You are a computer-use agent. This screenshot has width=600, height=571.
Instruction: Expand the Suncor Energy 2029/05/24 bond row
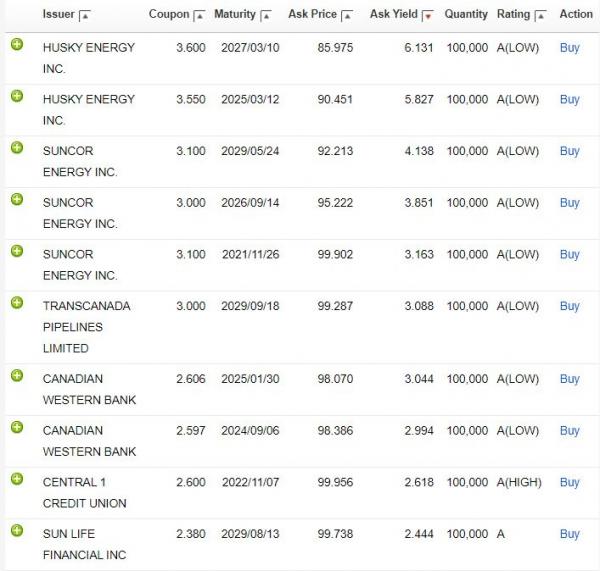tap(17, 148)
